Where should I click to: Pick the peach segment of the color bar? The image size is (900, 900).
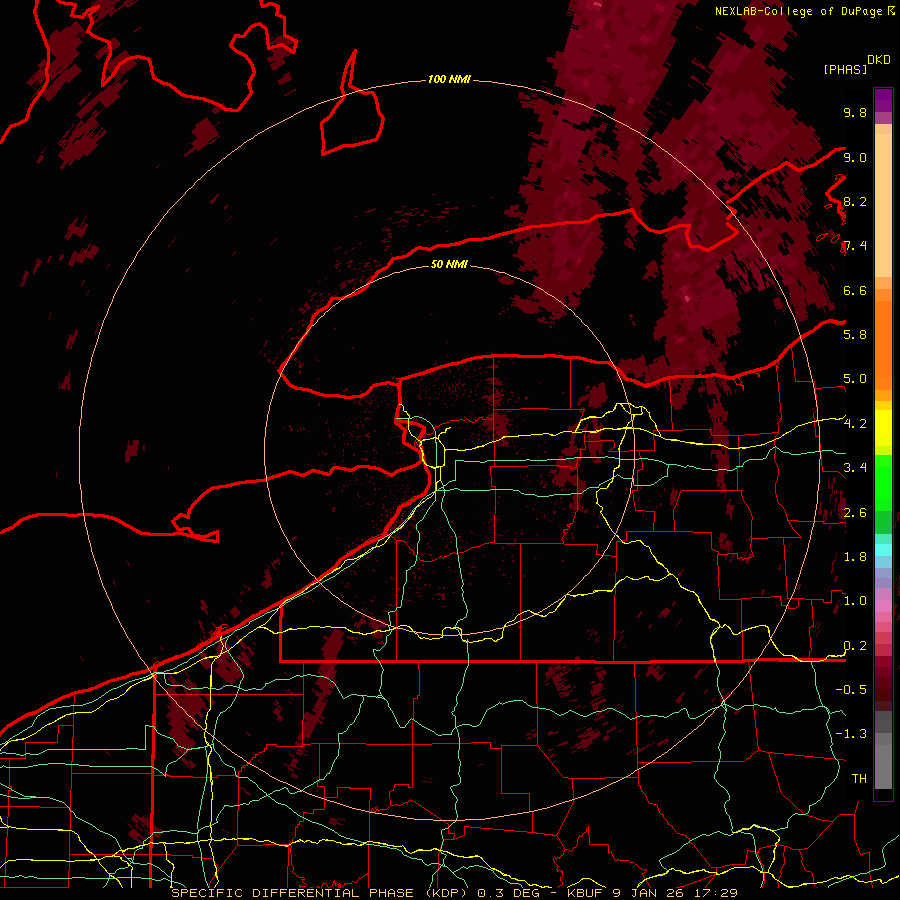(x=883, y=205)
